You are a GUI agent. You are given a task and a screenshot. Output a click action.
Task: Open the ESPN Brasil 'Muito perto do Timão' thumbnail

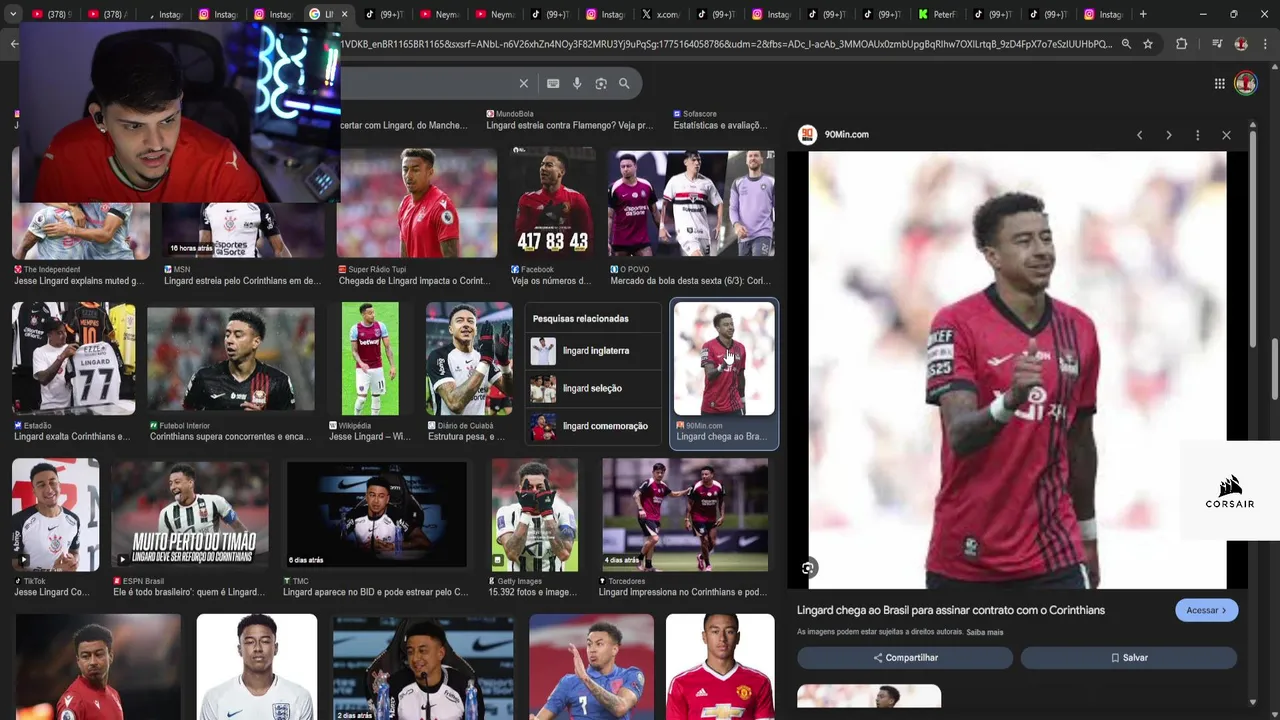click(190, 515)
